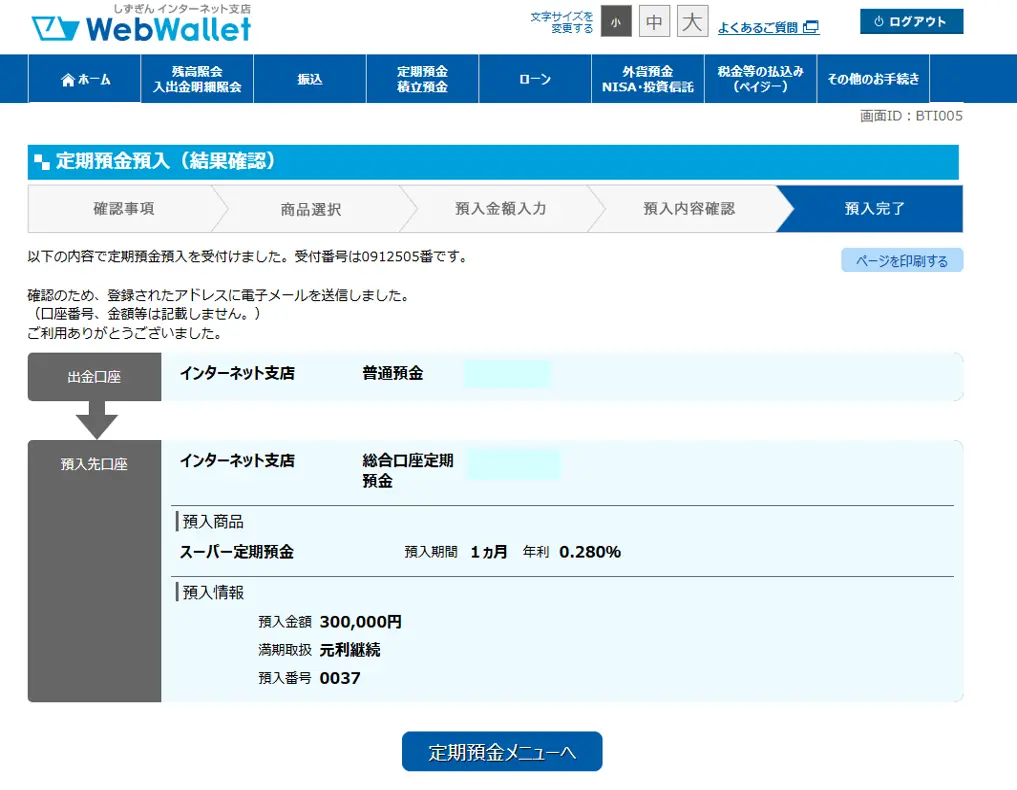This screenshot has height=790, width=1017.
Task: Click the 確認事項 progress step
Action: tap(123, 209)
